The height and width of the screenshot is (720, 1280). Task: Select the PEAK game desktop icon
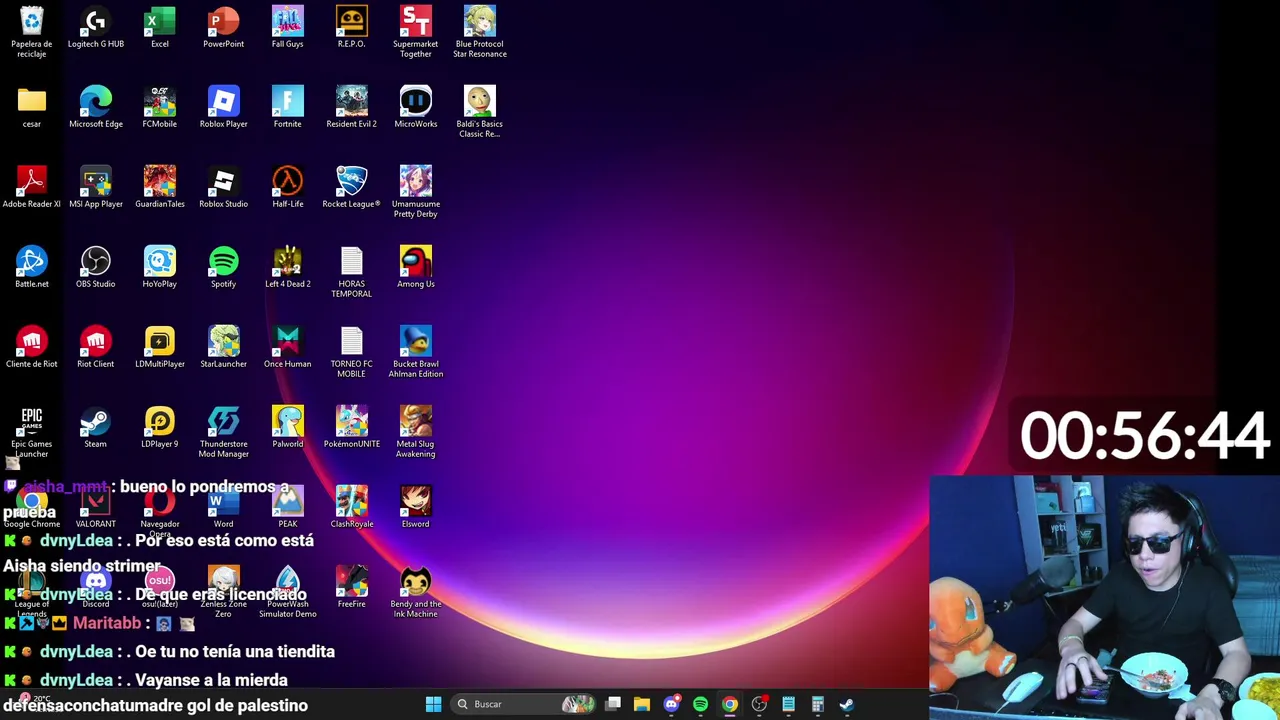click(x=288, y=507)
